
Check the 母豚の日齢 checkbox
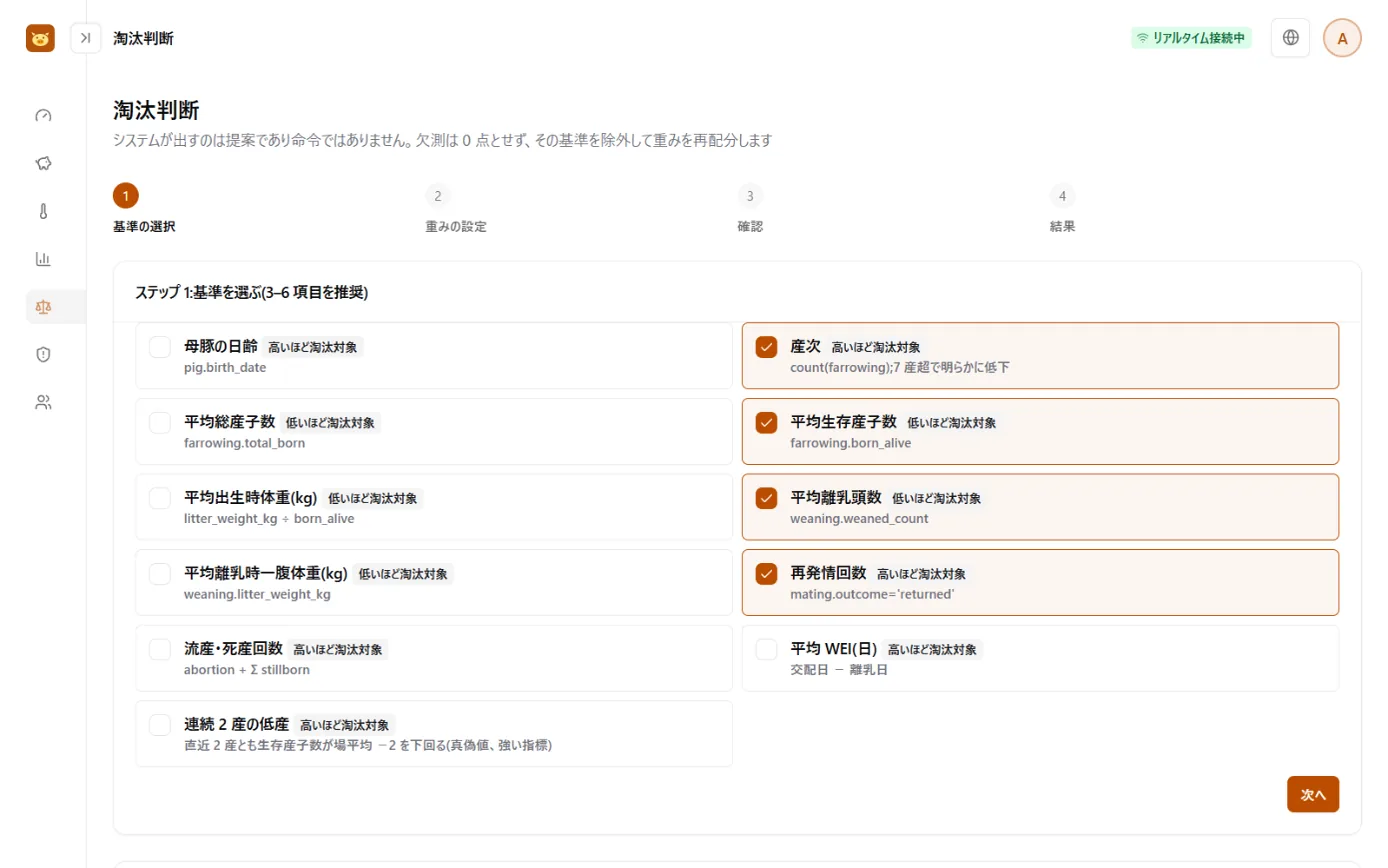click(x=160, y=347)
